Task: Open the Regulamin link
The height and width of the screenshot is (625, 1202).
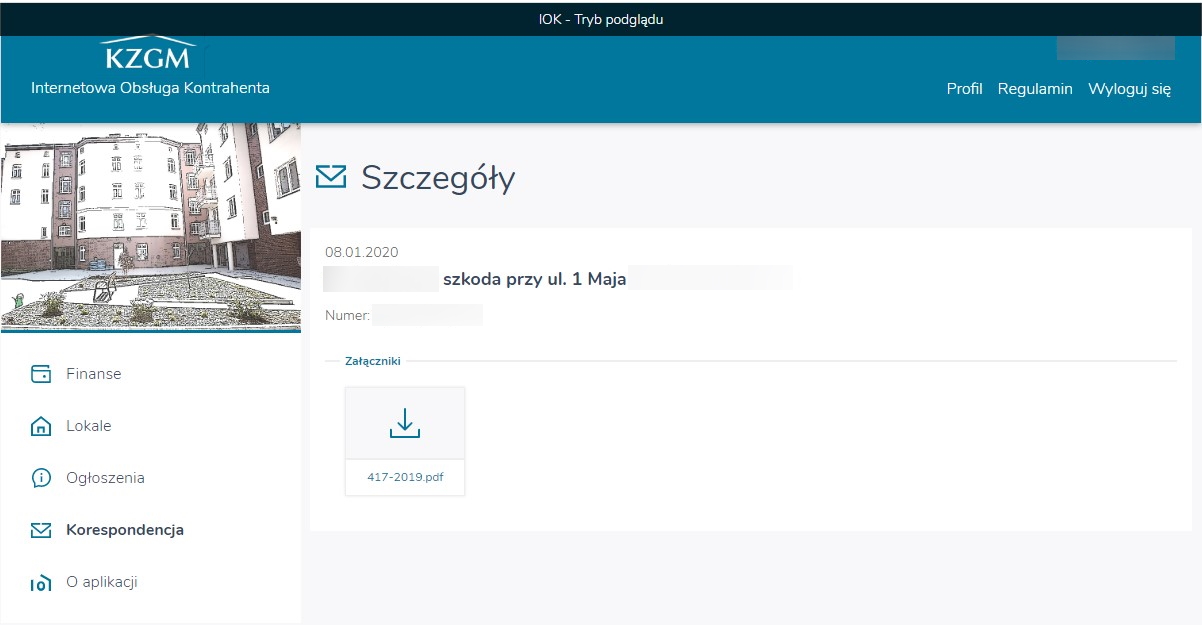Action: pyautogui.click(x=1035, y=89)
